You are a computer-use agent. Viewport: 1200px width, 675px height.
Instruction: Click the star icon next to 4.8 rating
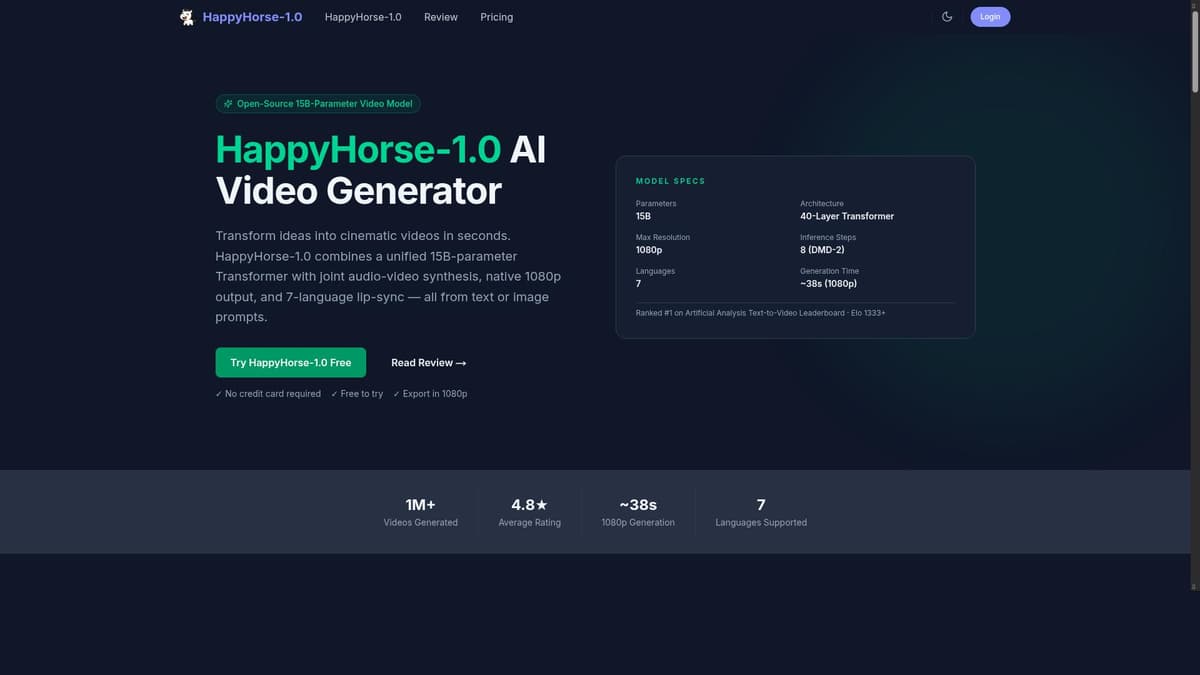pyautogui.click(x=543, y=505)
